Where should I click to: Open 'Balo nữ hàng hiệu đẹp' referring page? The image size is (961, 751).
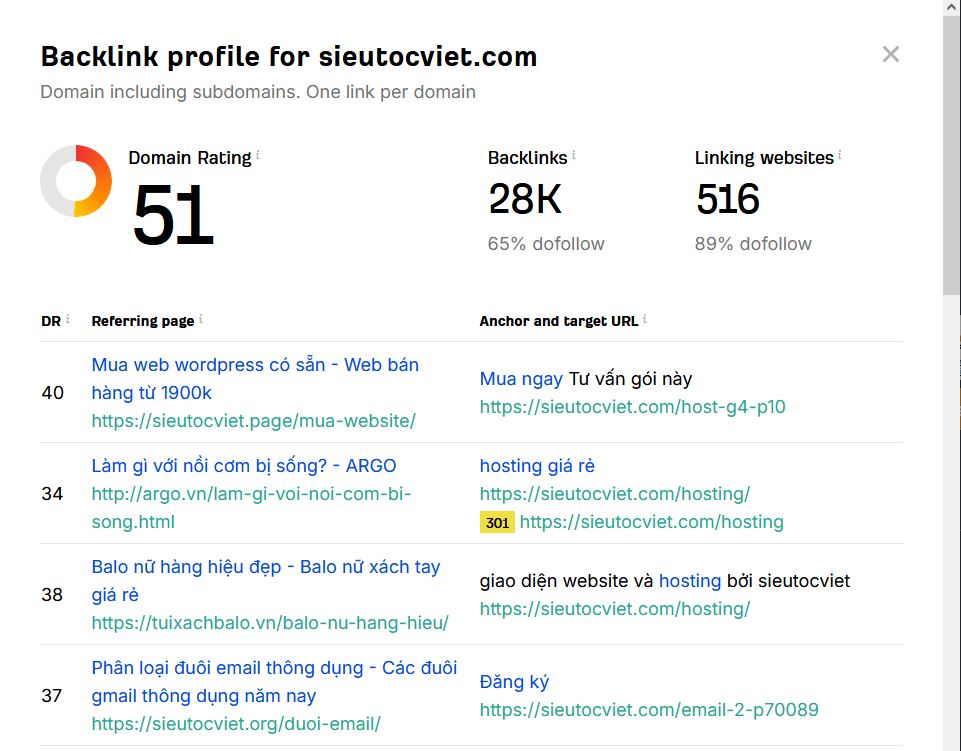point(266,581)
